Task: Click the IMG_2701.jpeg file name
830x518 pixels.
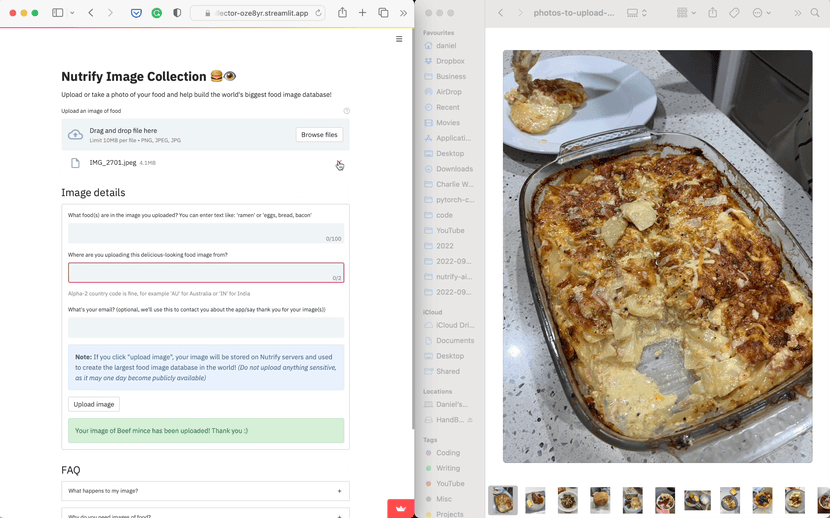Action: pos(113,163)
